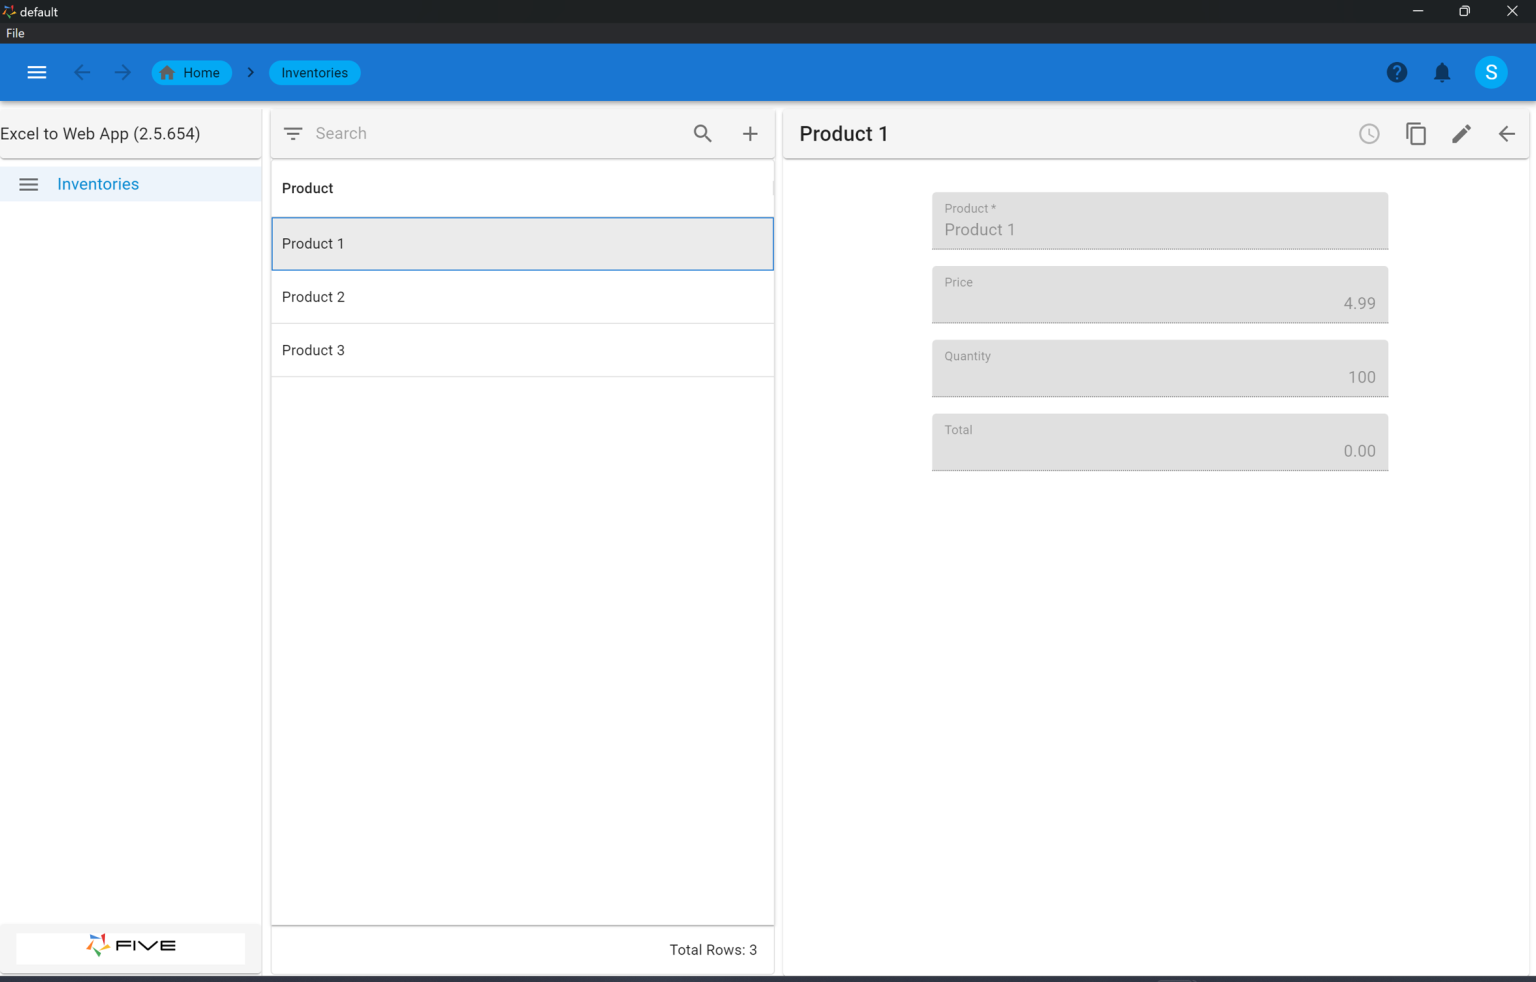1536x982 pixels.
Task: Open the notifications bell
Action: pos(1442,72)
